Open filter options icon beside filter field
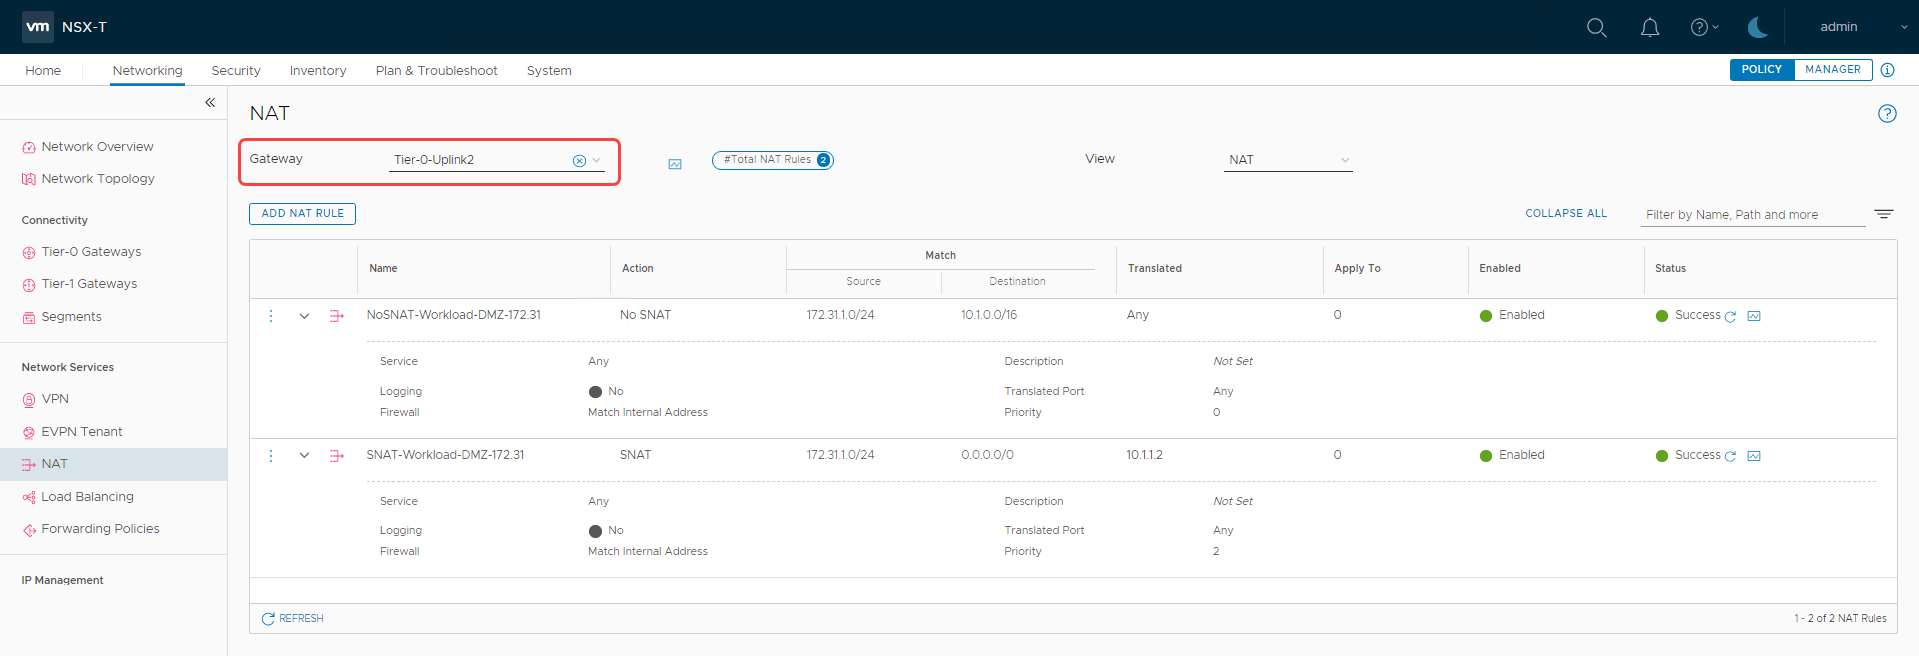1919x656 pixels. [1883, 215]
